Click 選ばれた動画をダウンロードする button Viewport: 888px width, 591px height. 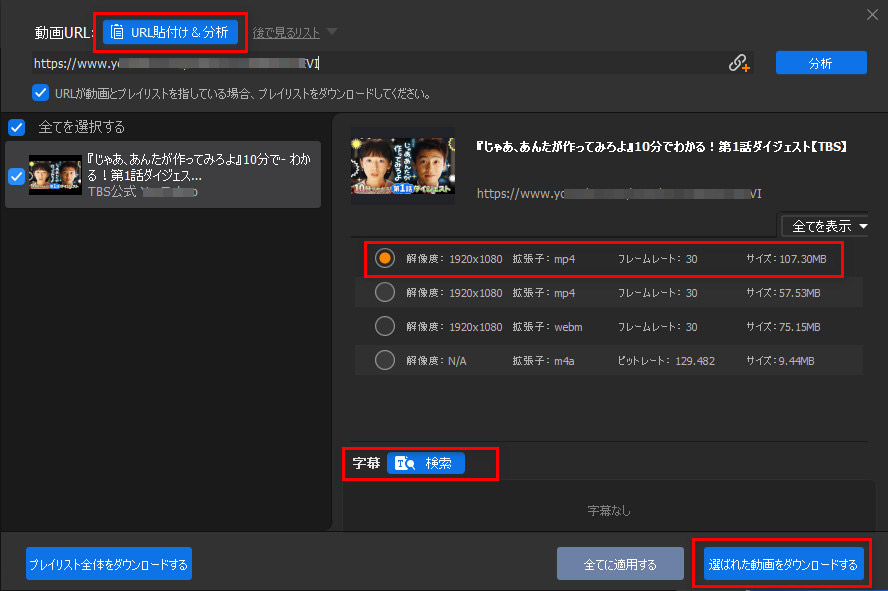[783, 564]
